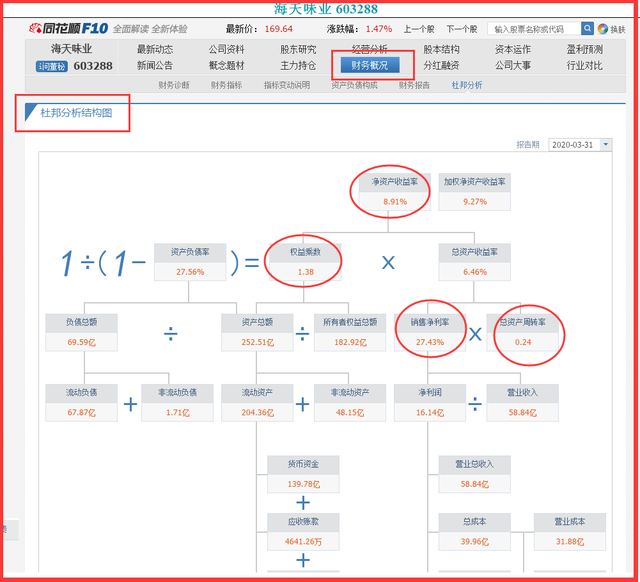Screen dimensions: 640x582
Task: Click the 非流动资产 48.15亿 box
Action: pyautogui.click(x=350, y=402)
